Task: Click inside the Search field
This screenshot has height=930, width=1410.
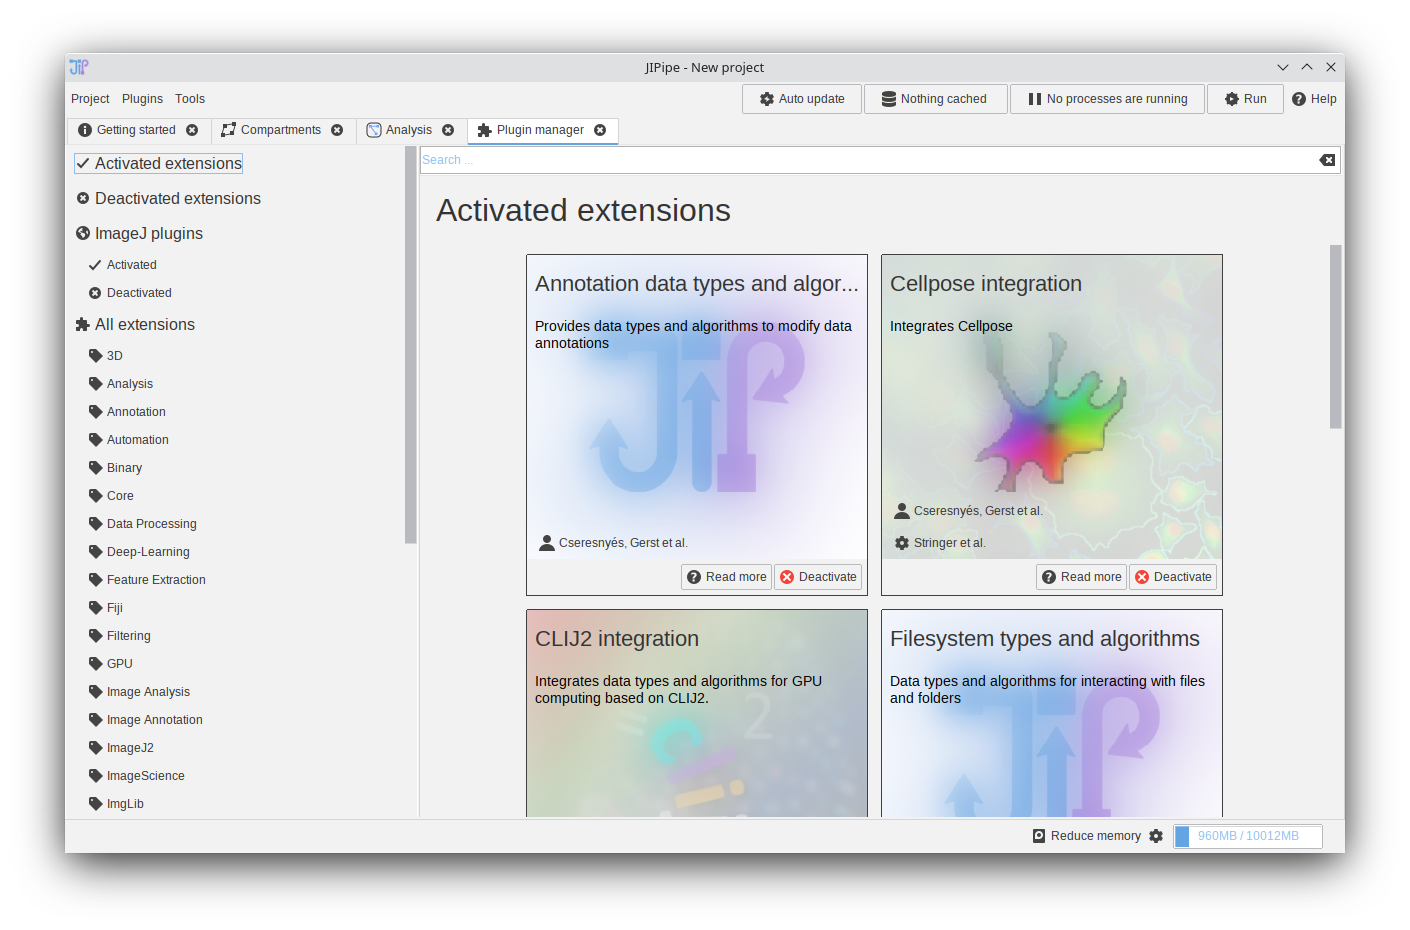Action: click(700, 160)
